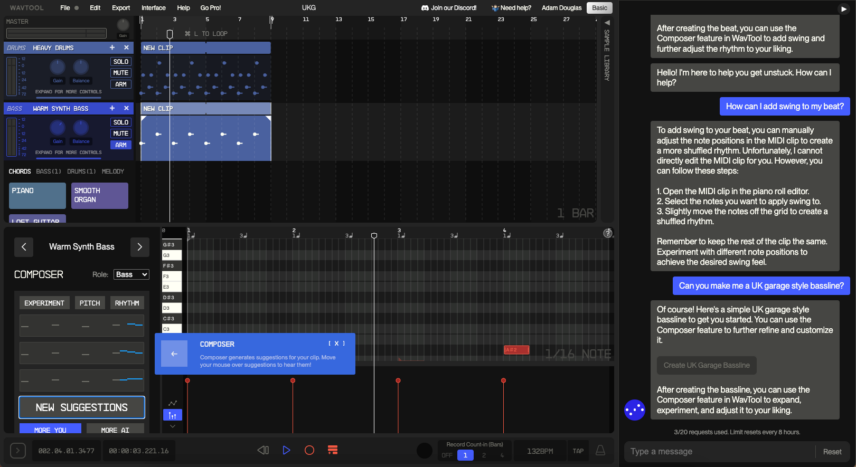Image resolution: width=856 pixels, height=467 pixels.
Task: Open the Export menu
Action: (121, 8)
